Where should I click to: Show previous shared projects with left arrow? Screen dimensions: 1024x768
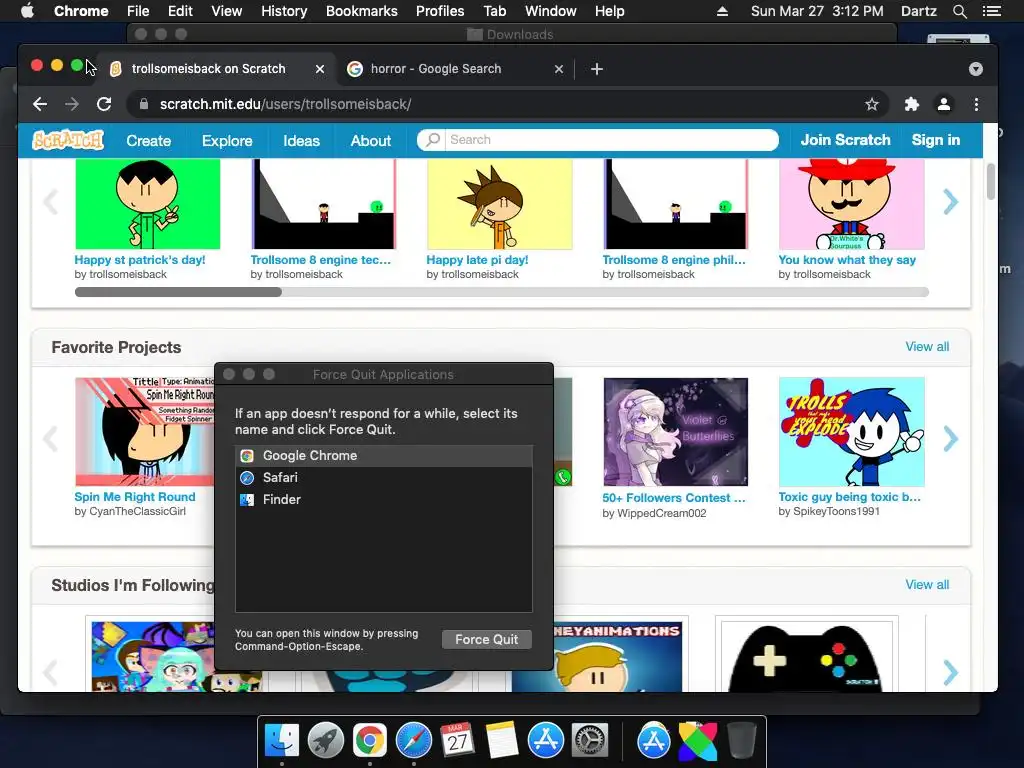50,202
